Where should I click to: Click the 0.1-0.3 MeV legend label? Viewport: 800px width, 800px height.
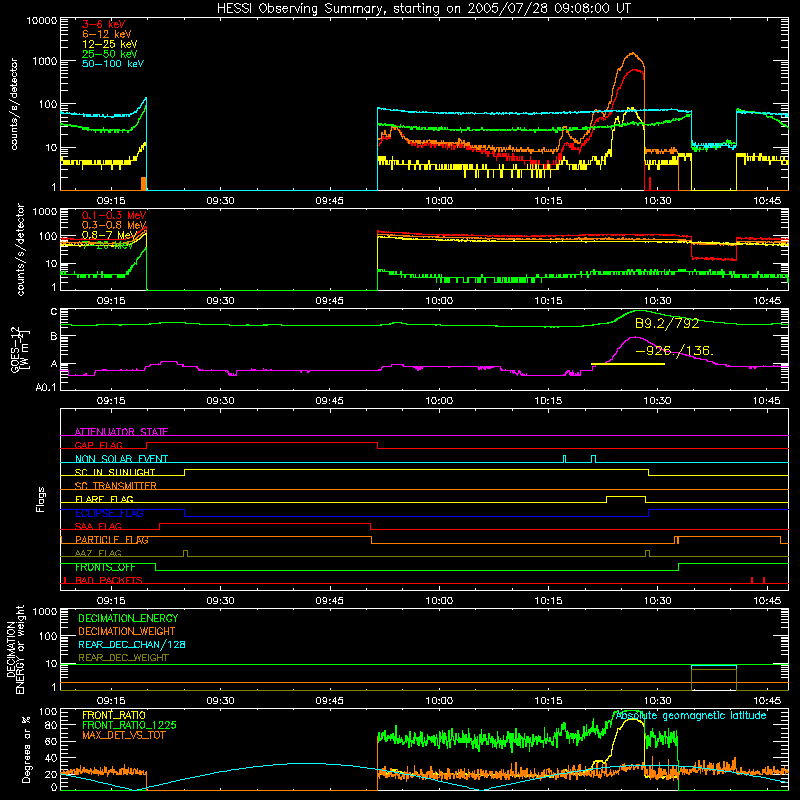tap(114, 215)
